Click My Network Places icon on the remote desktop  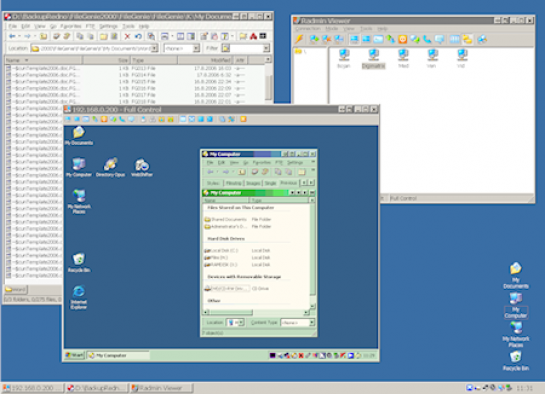(x=79, y=202)
